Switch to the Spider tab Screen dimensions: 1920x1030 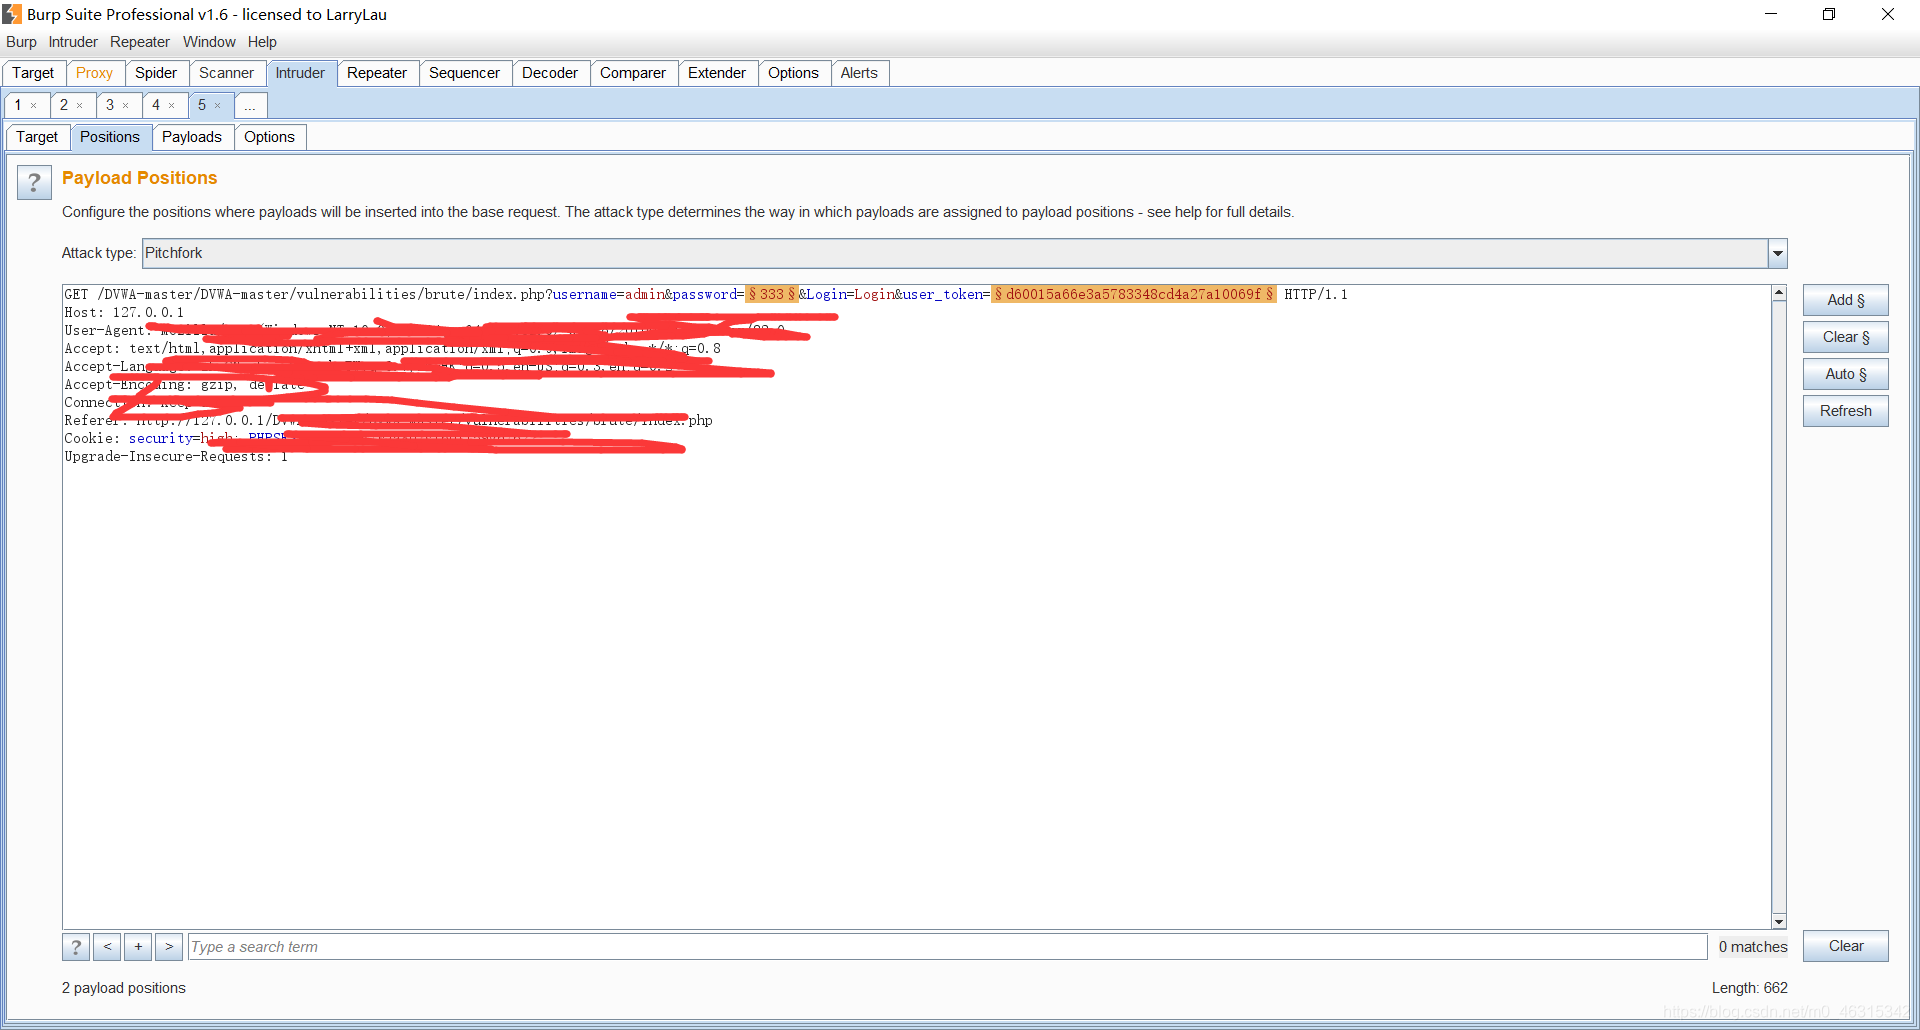(x=156, y=73)
